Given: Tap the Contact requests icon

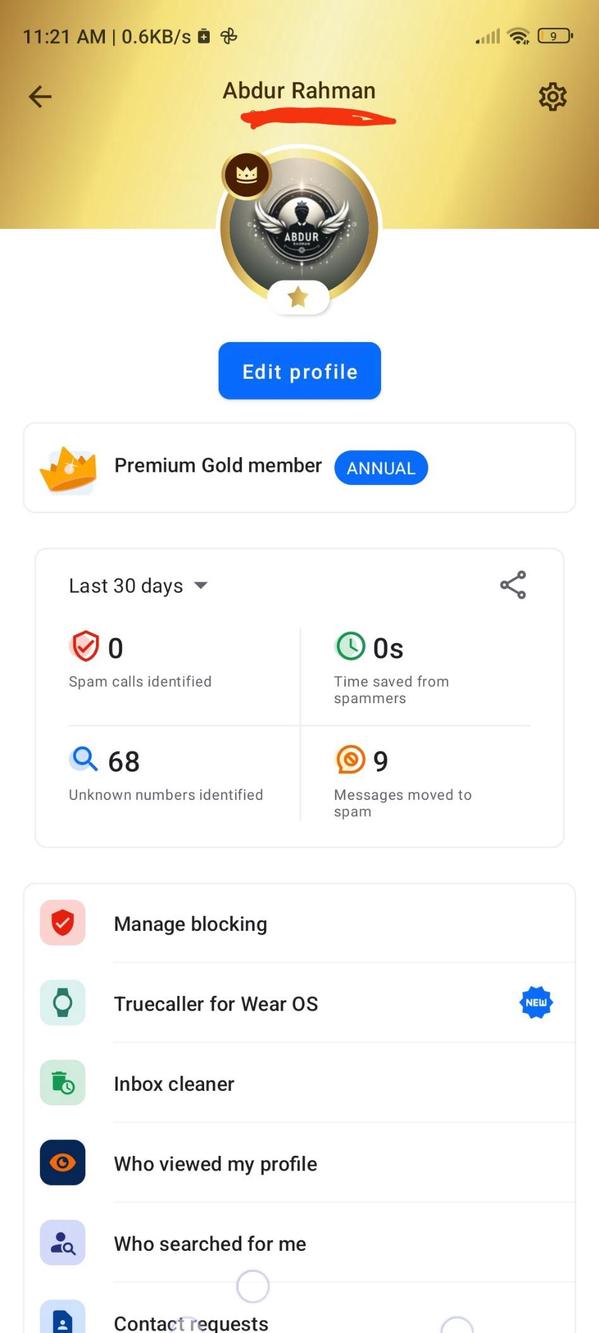Looking at the screenshot, I should [x=62, y=1320].
